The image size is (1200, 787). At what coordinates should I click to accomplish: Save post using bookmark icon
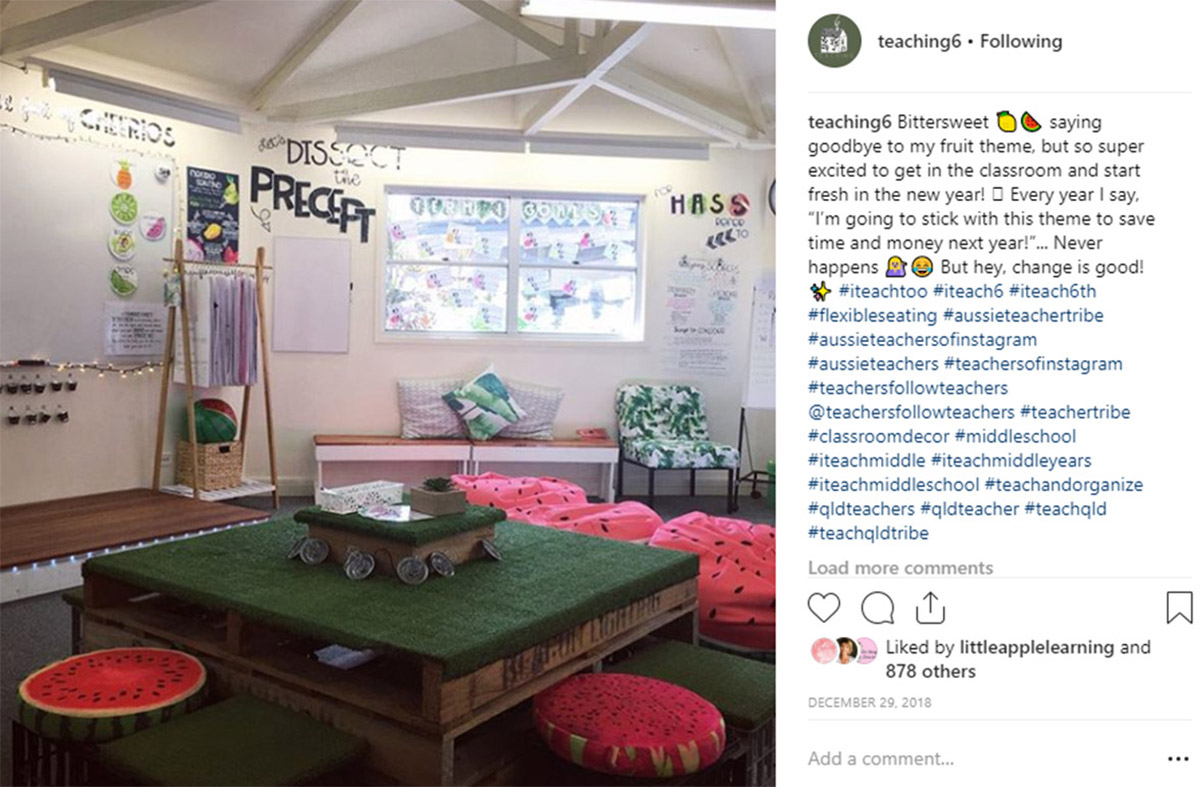pyautogui.click(x=1179, y=607)
